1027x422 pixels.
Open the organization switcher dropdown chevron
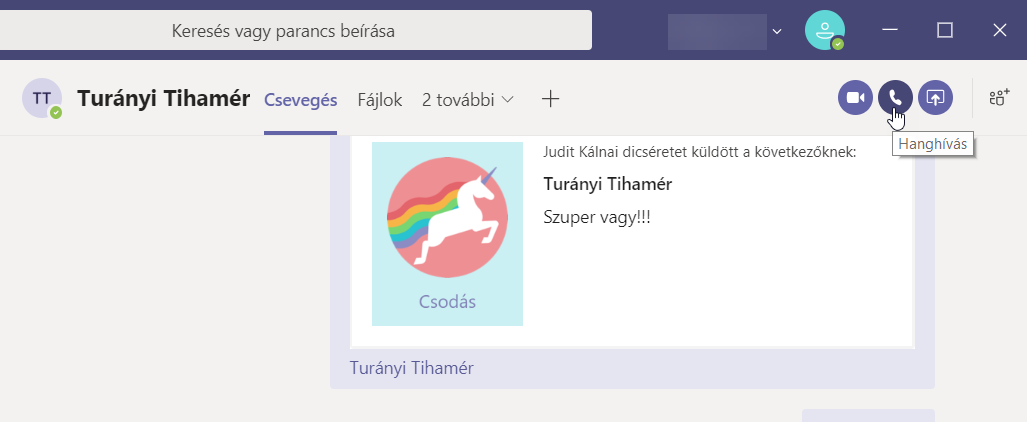[777, 31]
